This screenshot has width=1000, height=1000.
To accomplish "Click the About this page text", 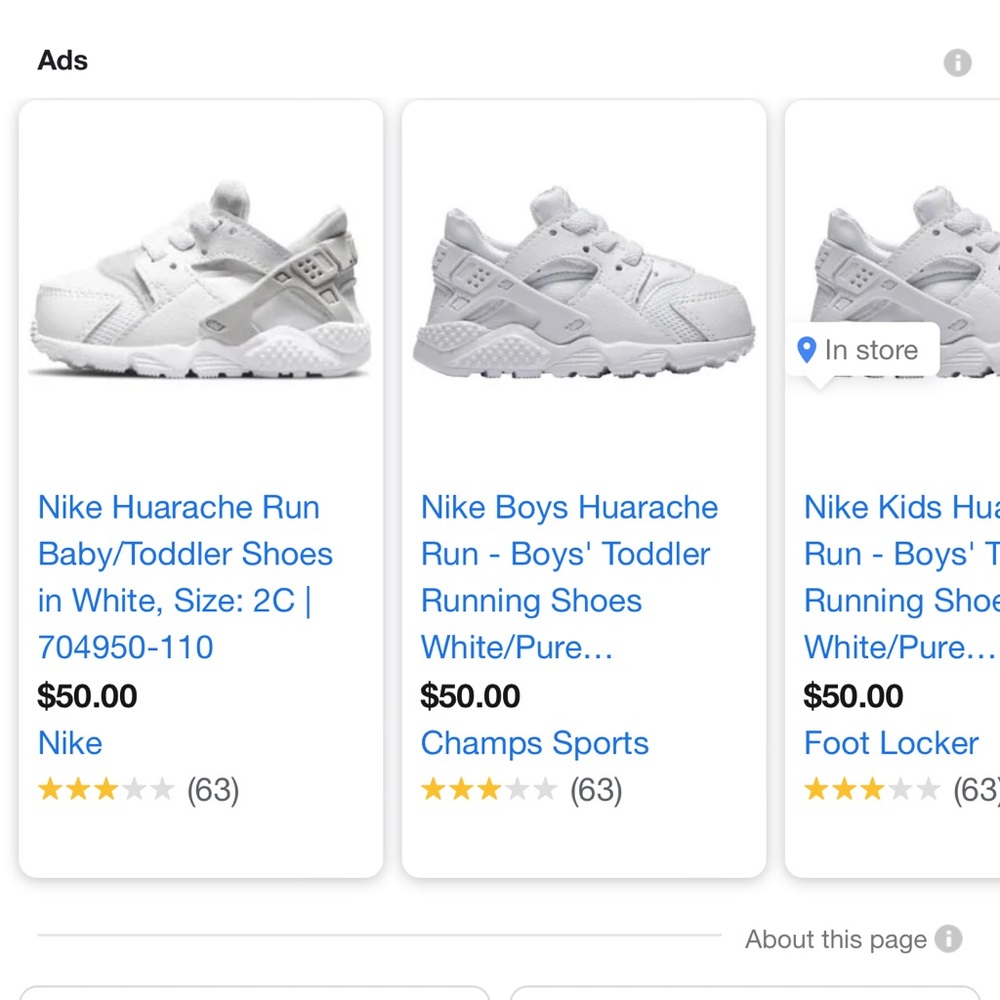I will point(835,939).
